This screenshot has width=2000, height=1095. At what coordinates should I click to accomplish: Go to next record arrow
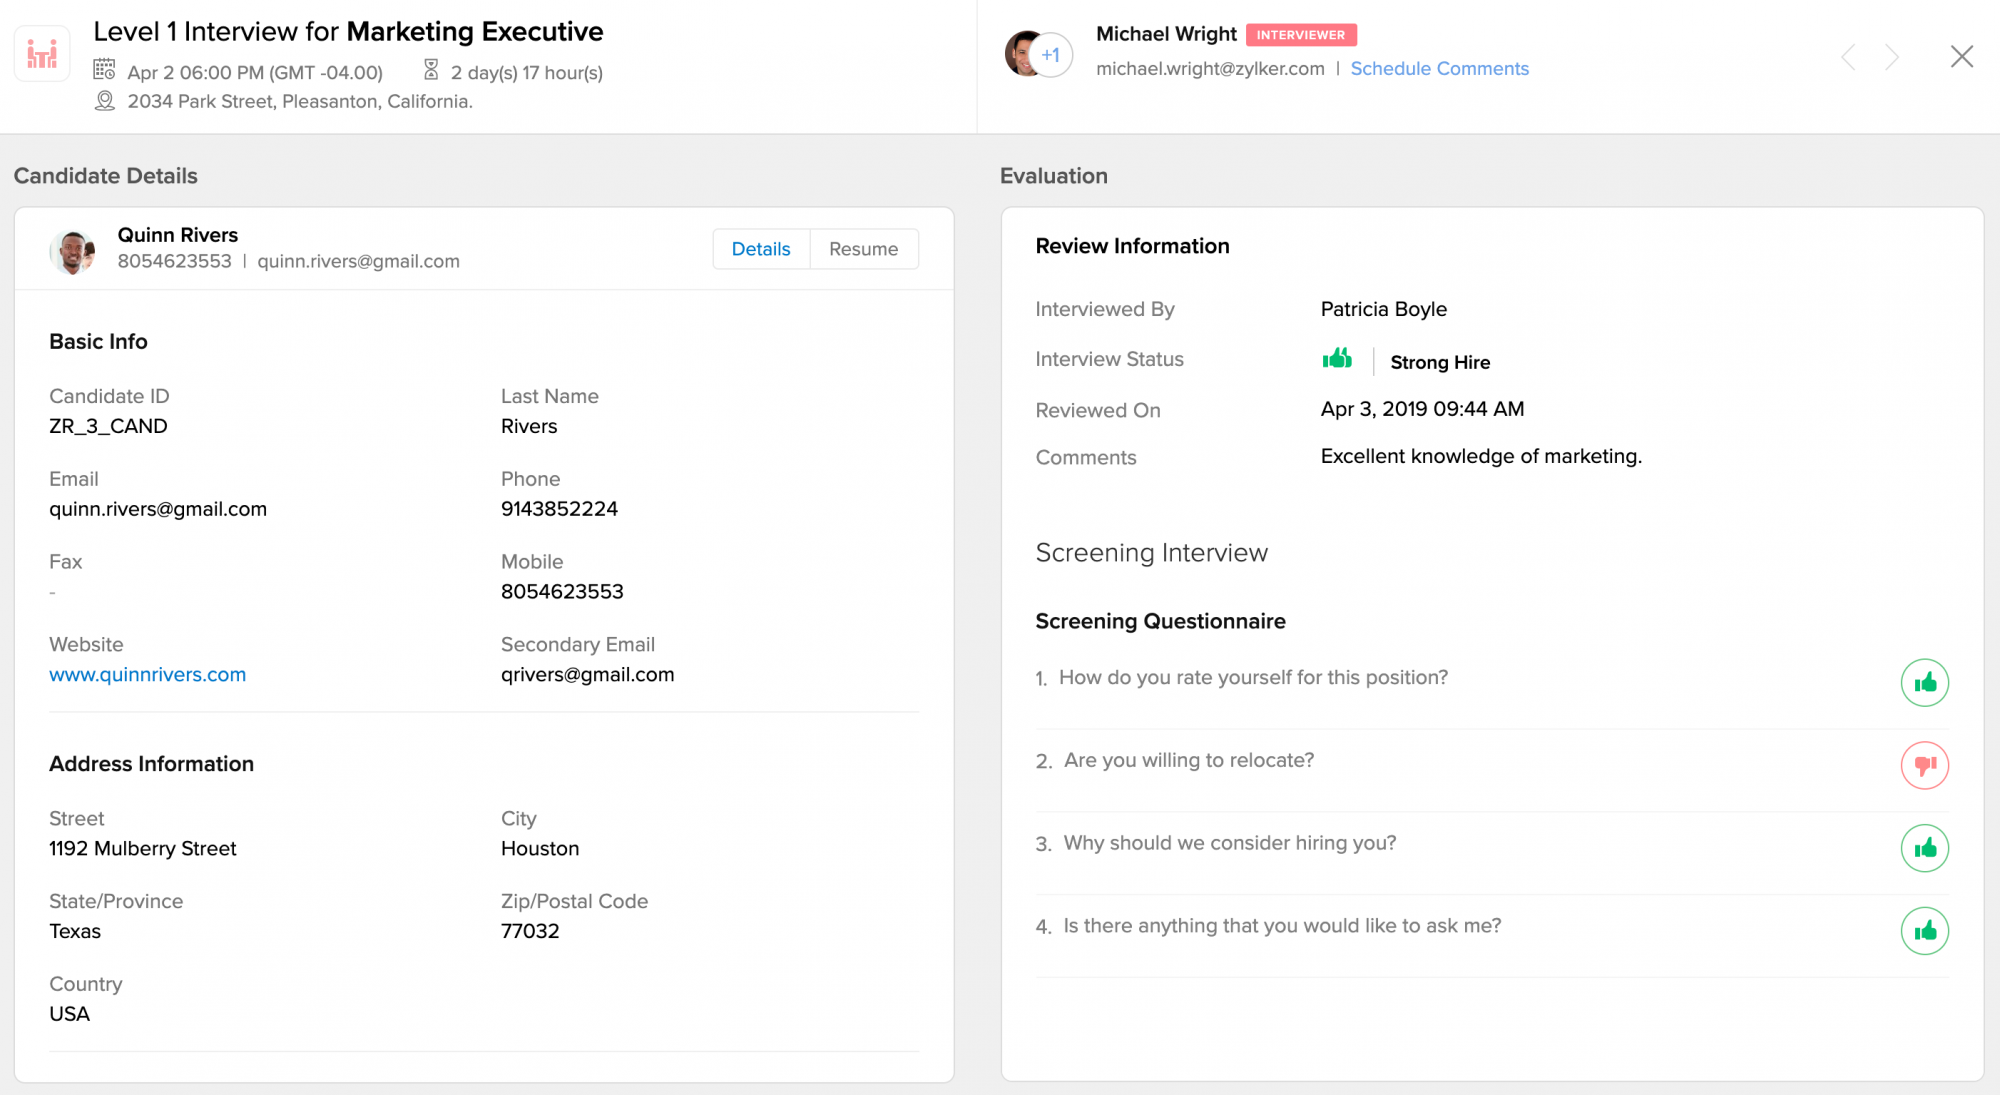(x=1891, y=57)
